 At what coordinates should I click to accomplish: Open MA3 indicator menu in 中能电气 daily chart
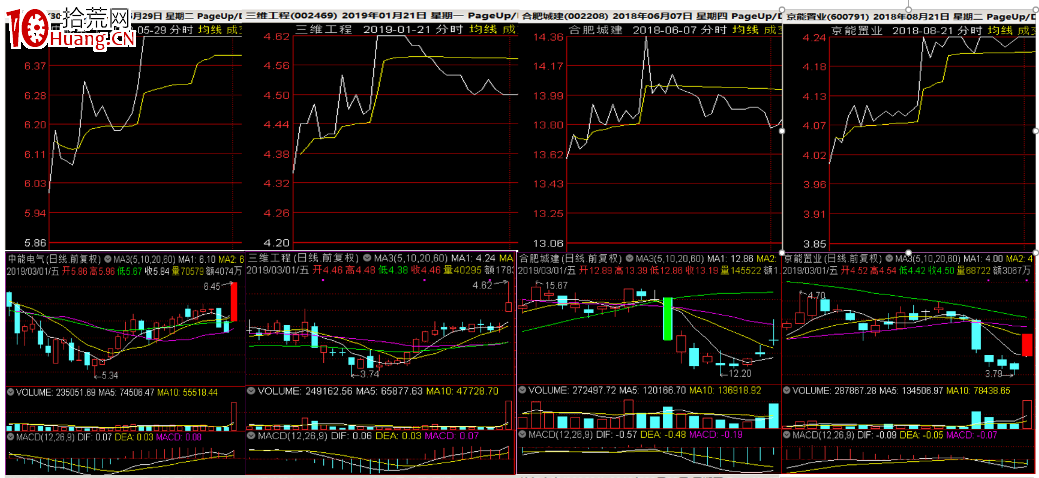[108, 258]
